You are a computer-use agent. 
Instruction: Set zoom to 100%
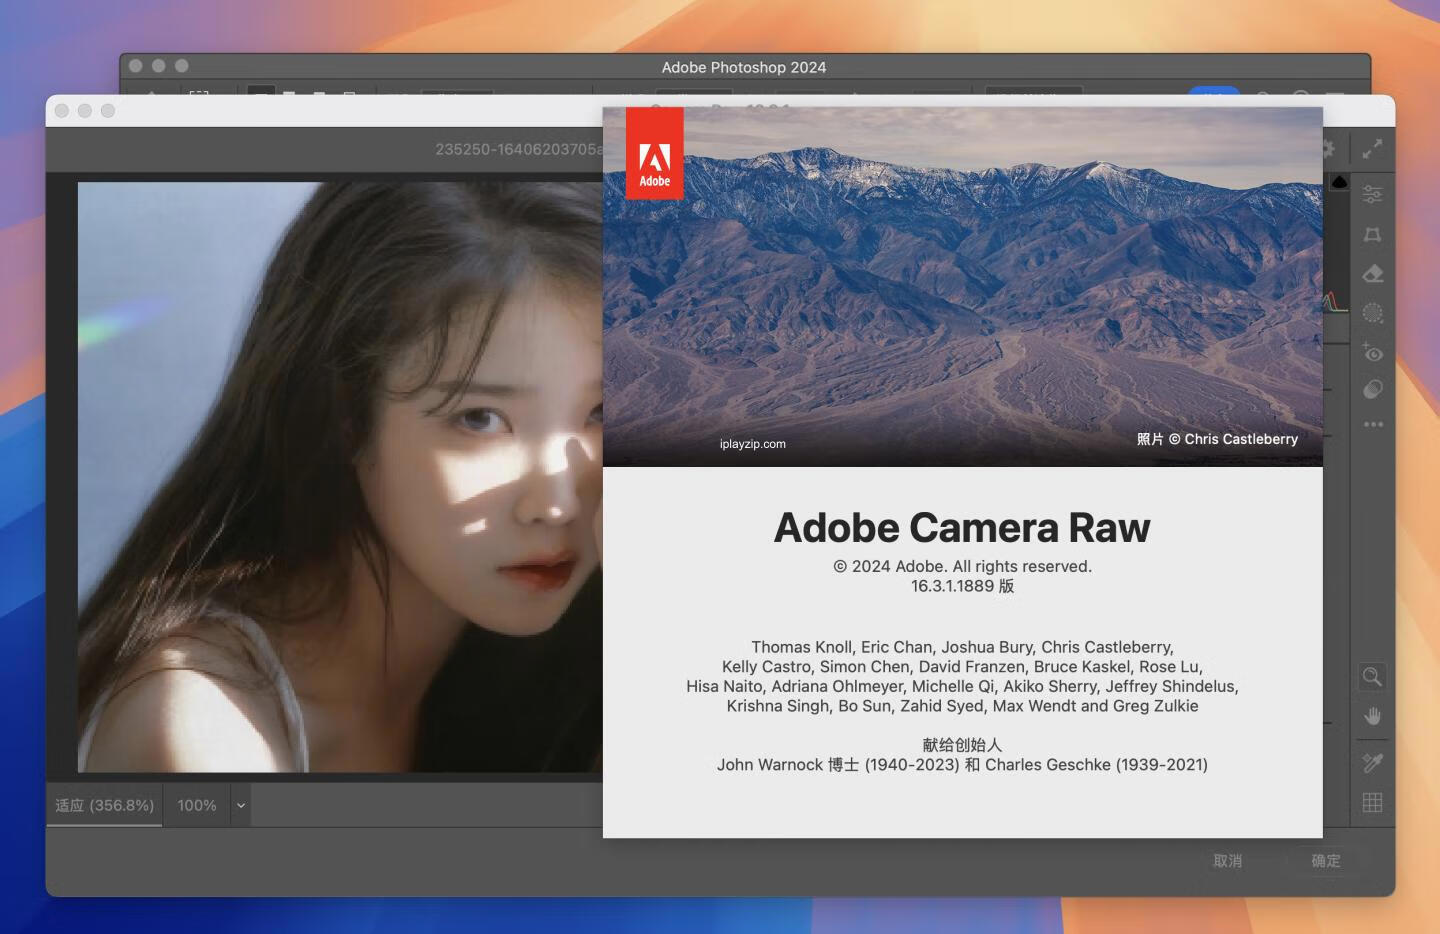pos(197,805)
